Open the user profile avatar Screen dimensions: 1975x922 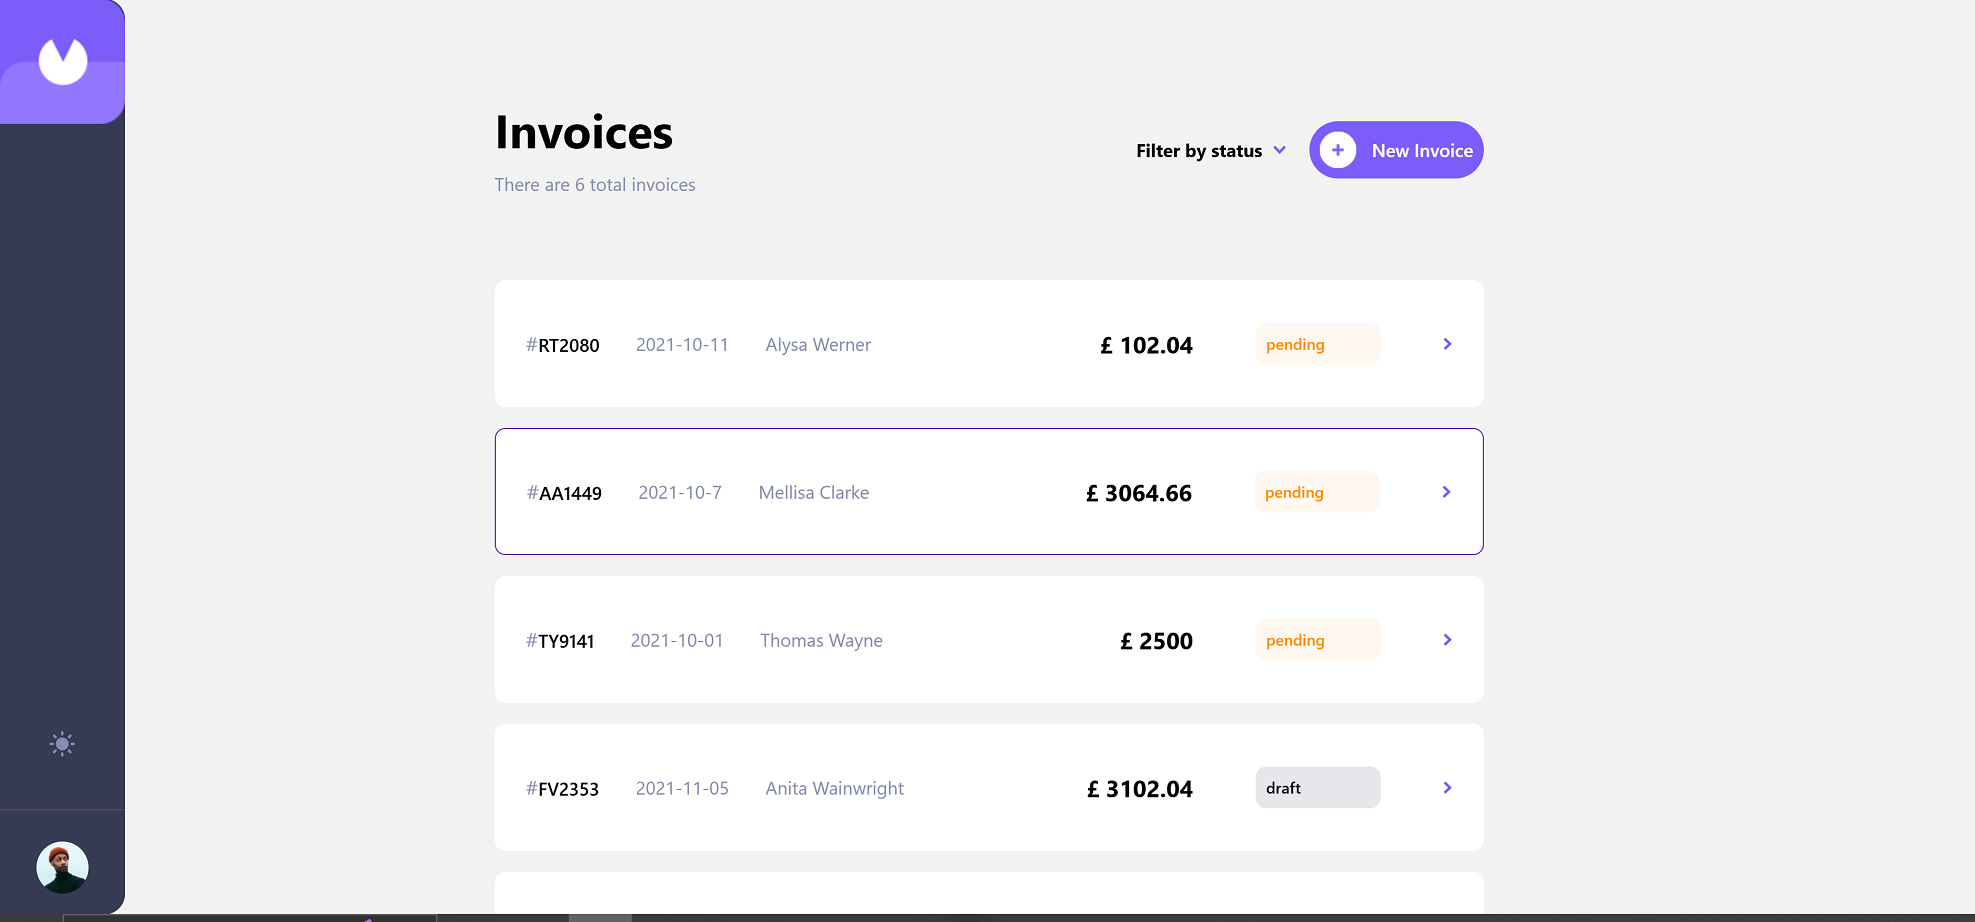[62, 867]
